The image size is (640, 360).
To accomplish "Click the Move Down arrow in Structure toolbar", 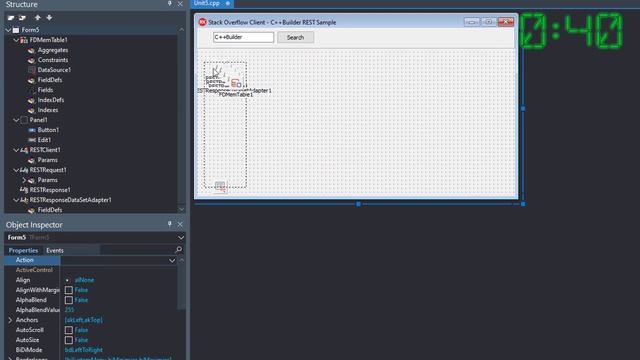I will 49,18.
